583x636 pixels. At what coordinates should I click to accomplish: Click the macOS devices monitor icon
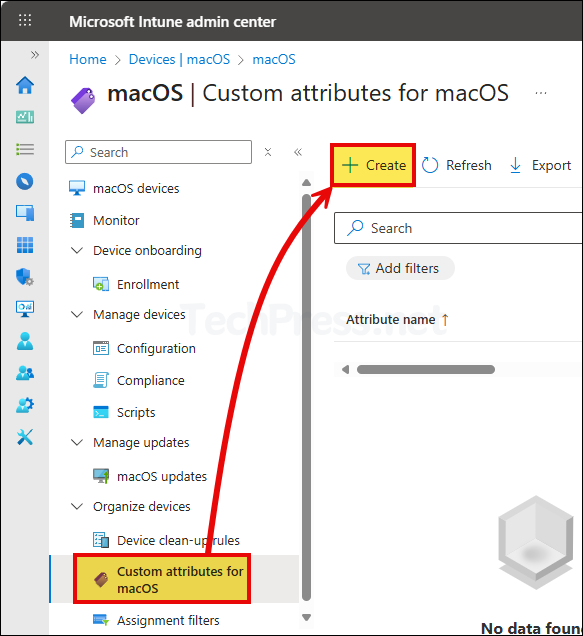click(77, 188)
